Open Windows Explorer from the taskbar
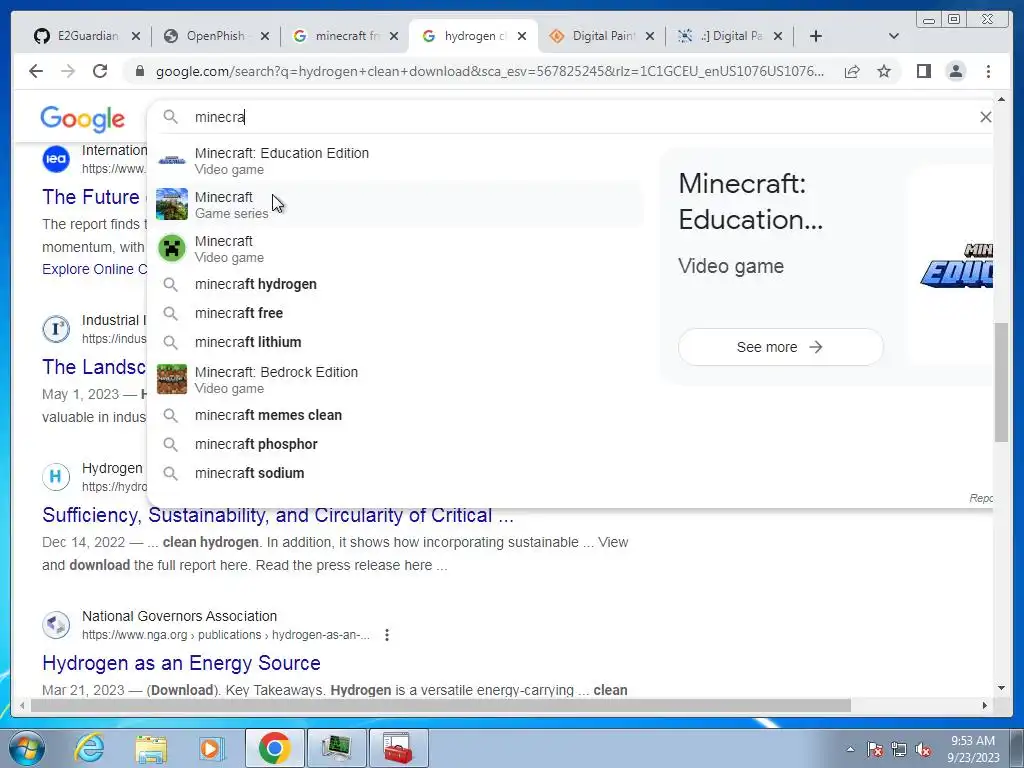The image size is (1024, 768). (151, 748)
